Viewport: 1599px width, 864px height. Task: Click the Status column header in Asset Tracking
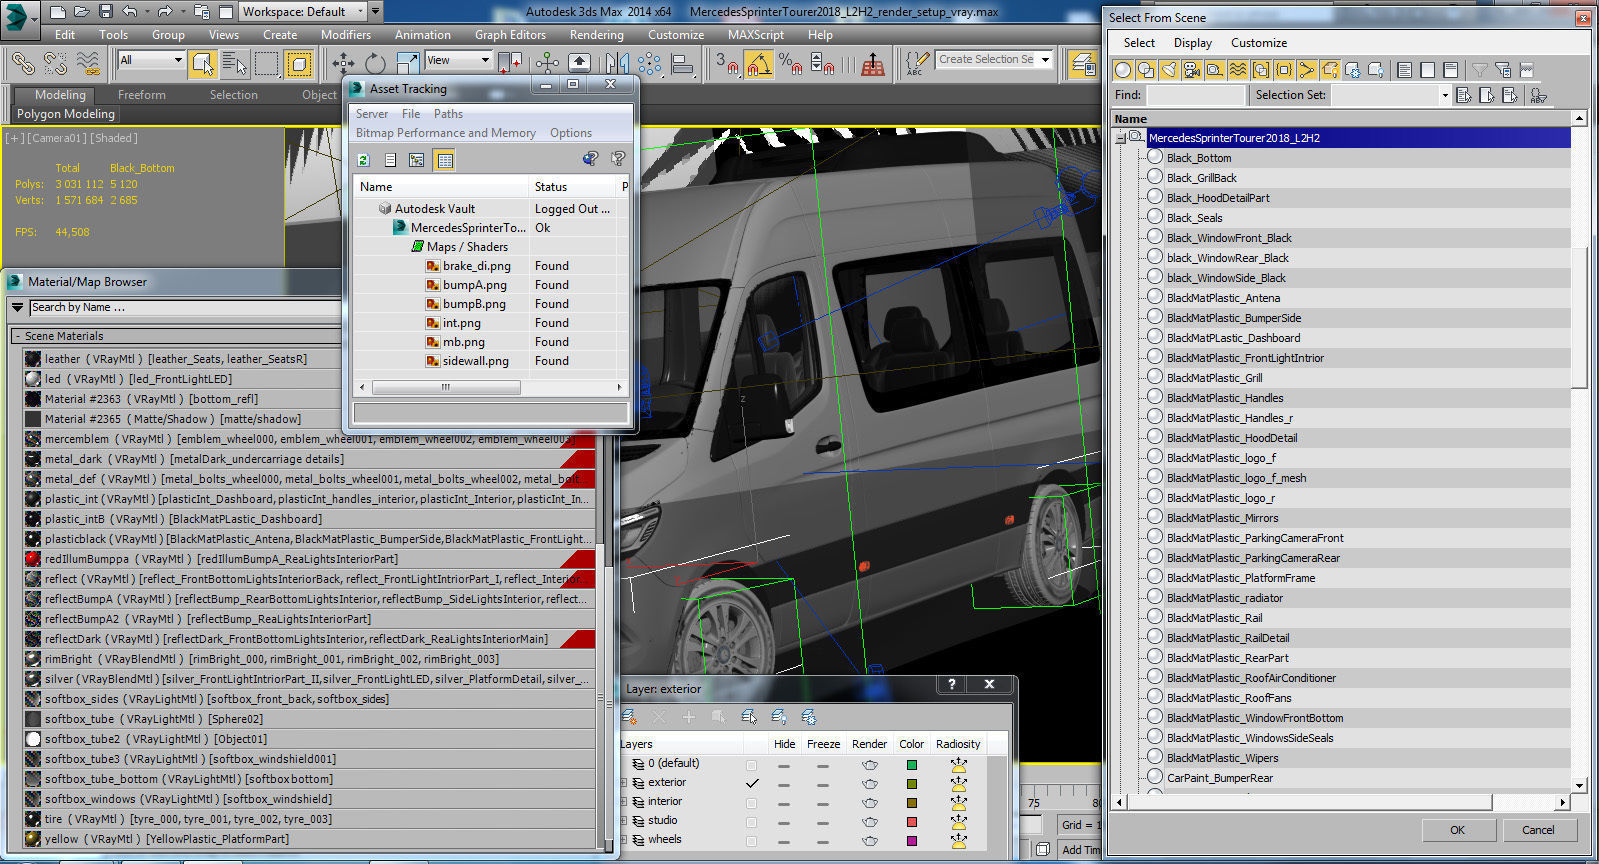pyautogui.click(x=573, y=187)
